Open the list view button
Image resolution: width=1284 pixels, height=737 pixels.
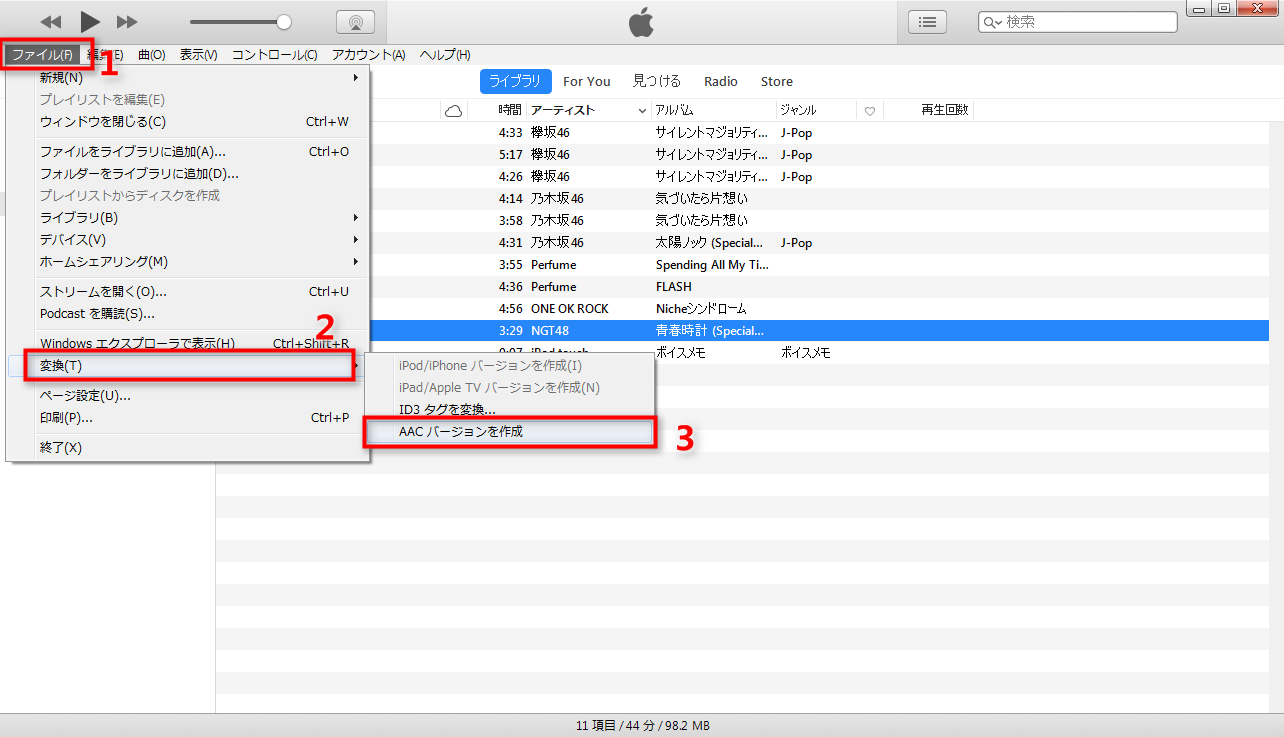pos(928,22)
